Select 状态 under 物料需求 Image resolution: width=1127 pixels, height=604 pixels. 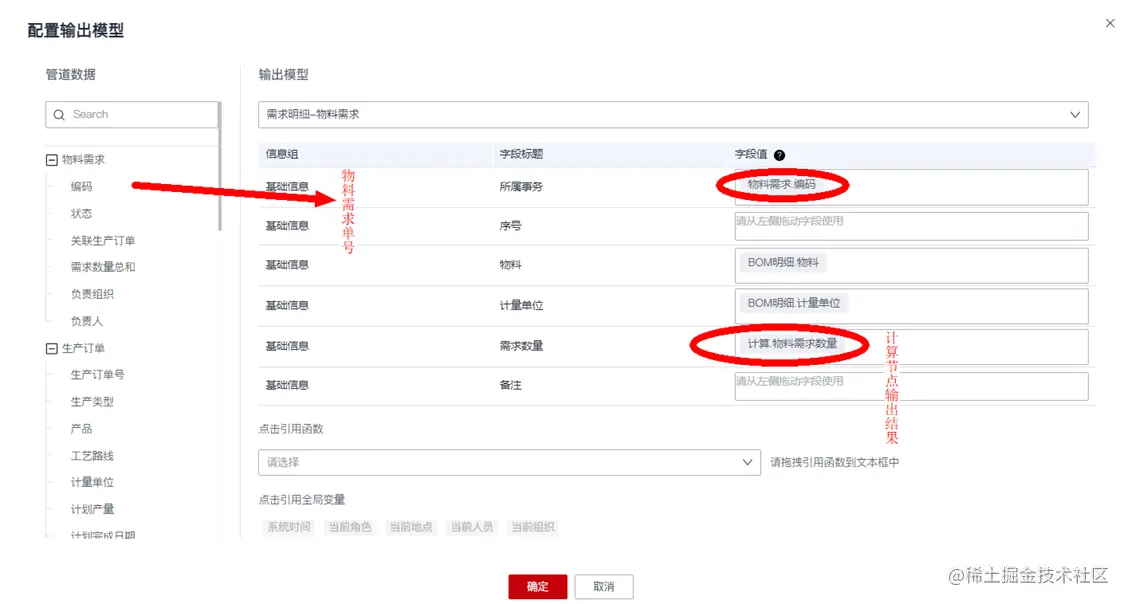pos(81,214)
